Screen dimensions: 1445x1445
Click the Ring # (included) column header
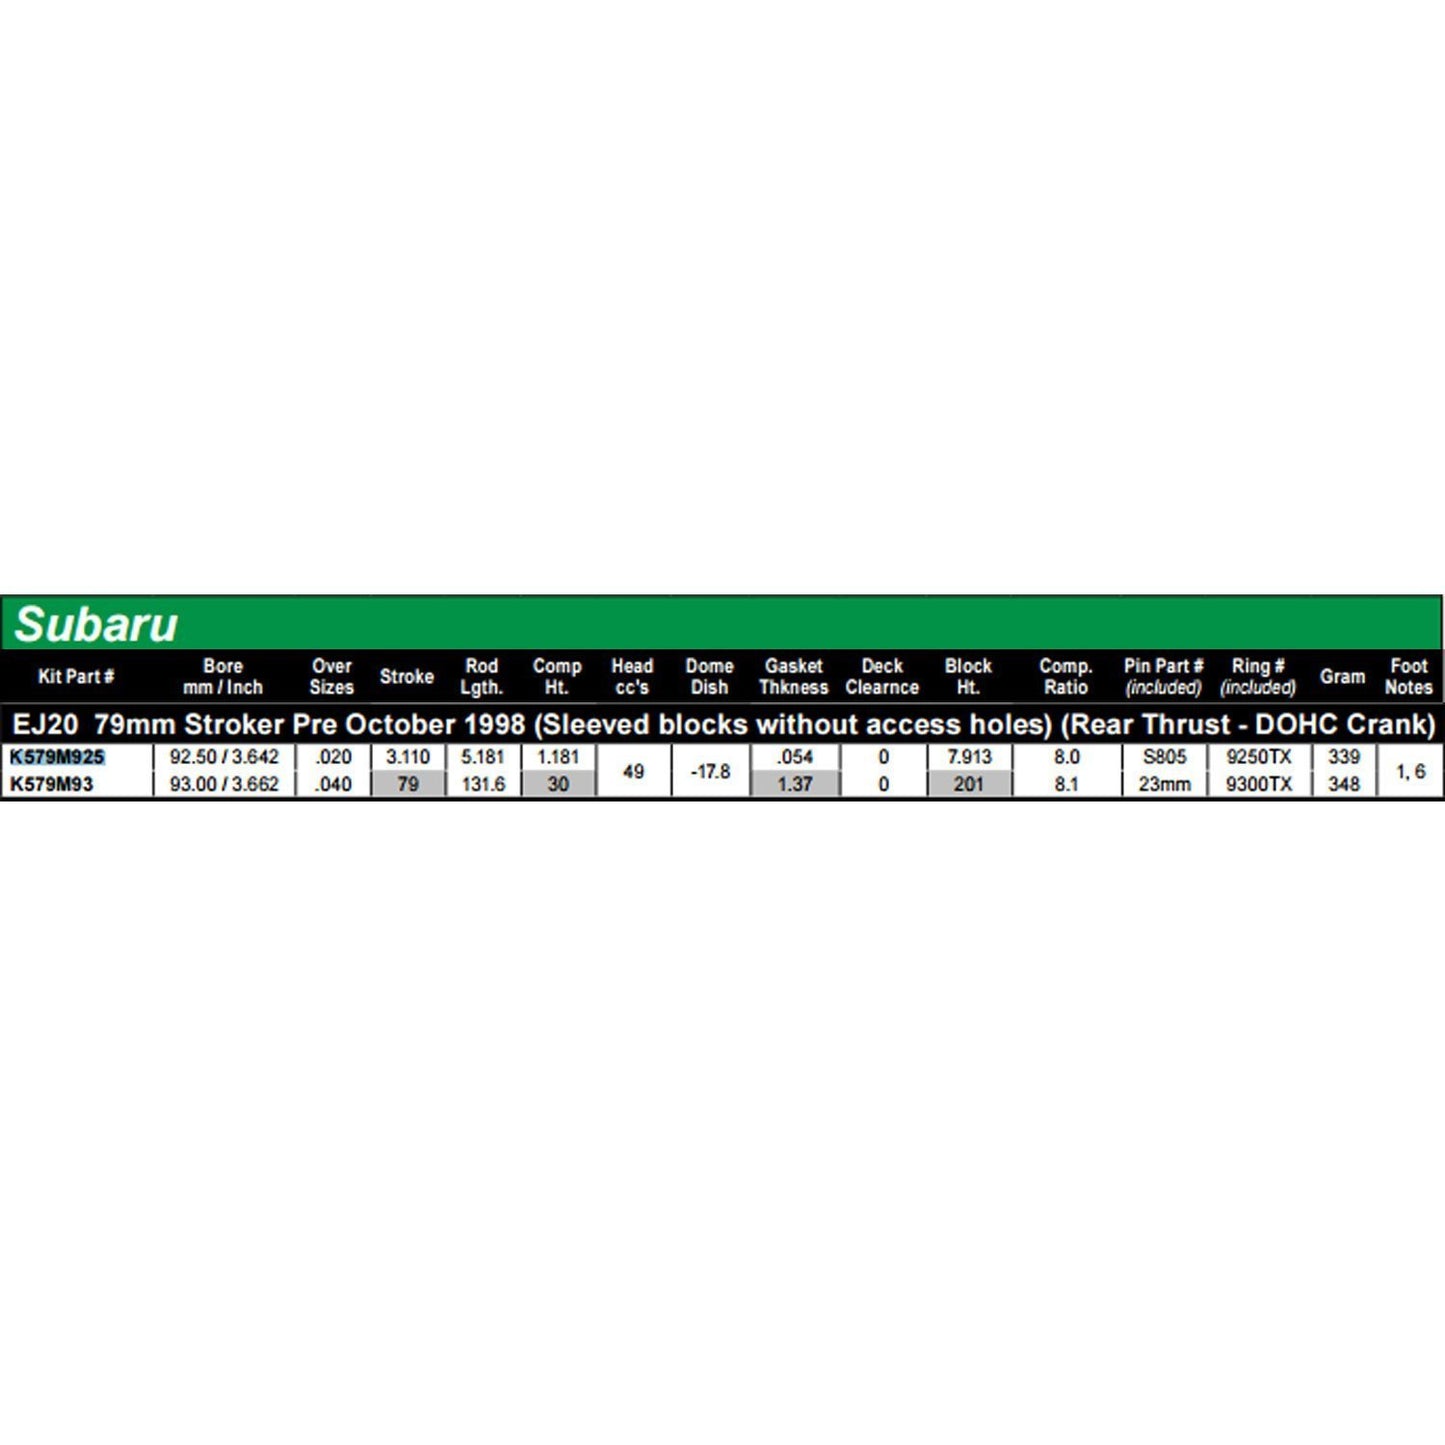1258,677
